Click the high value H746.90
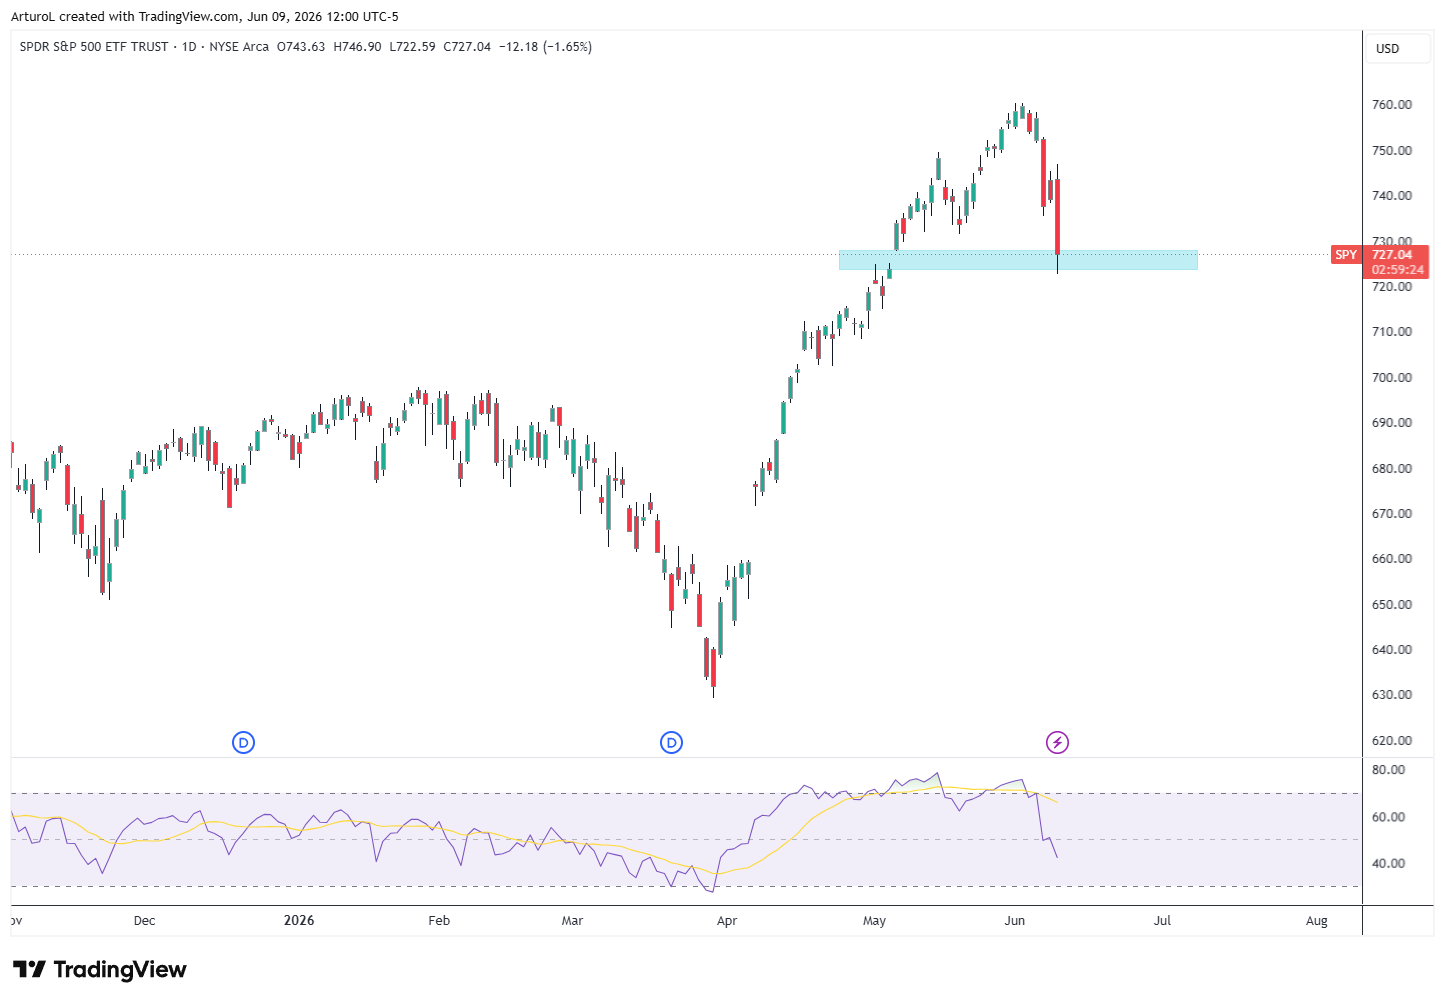The width and height of the screenshot is (1445, 1002). coord(357,47)
